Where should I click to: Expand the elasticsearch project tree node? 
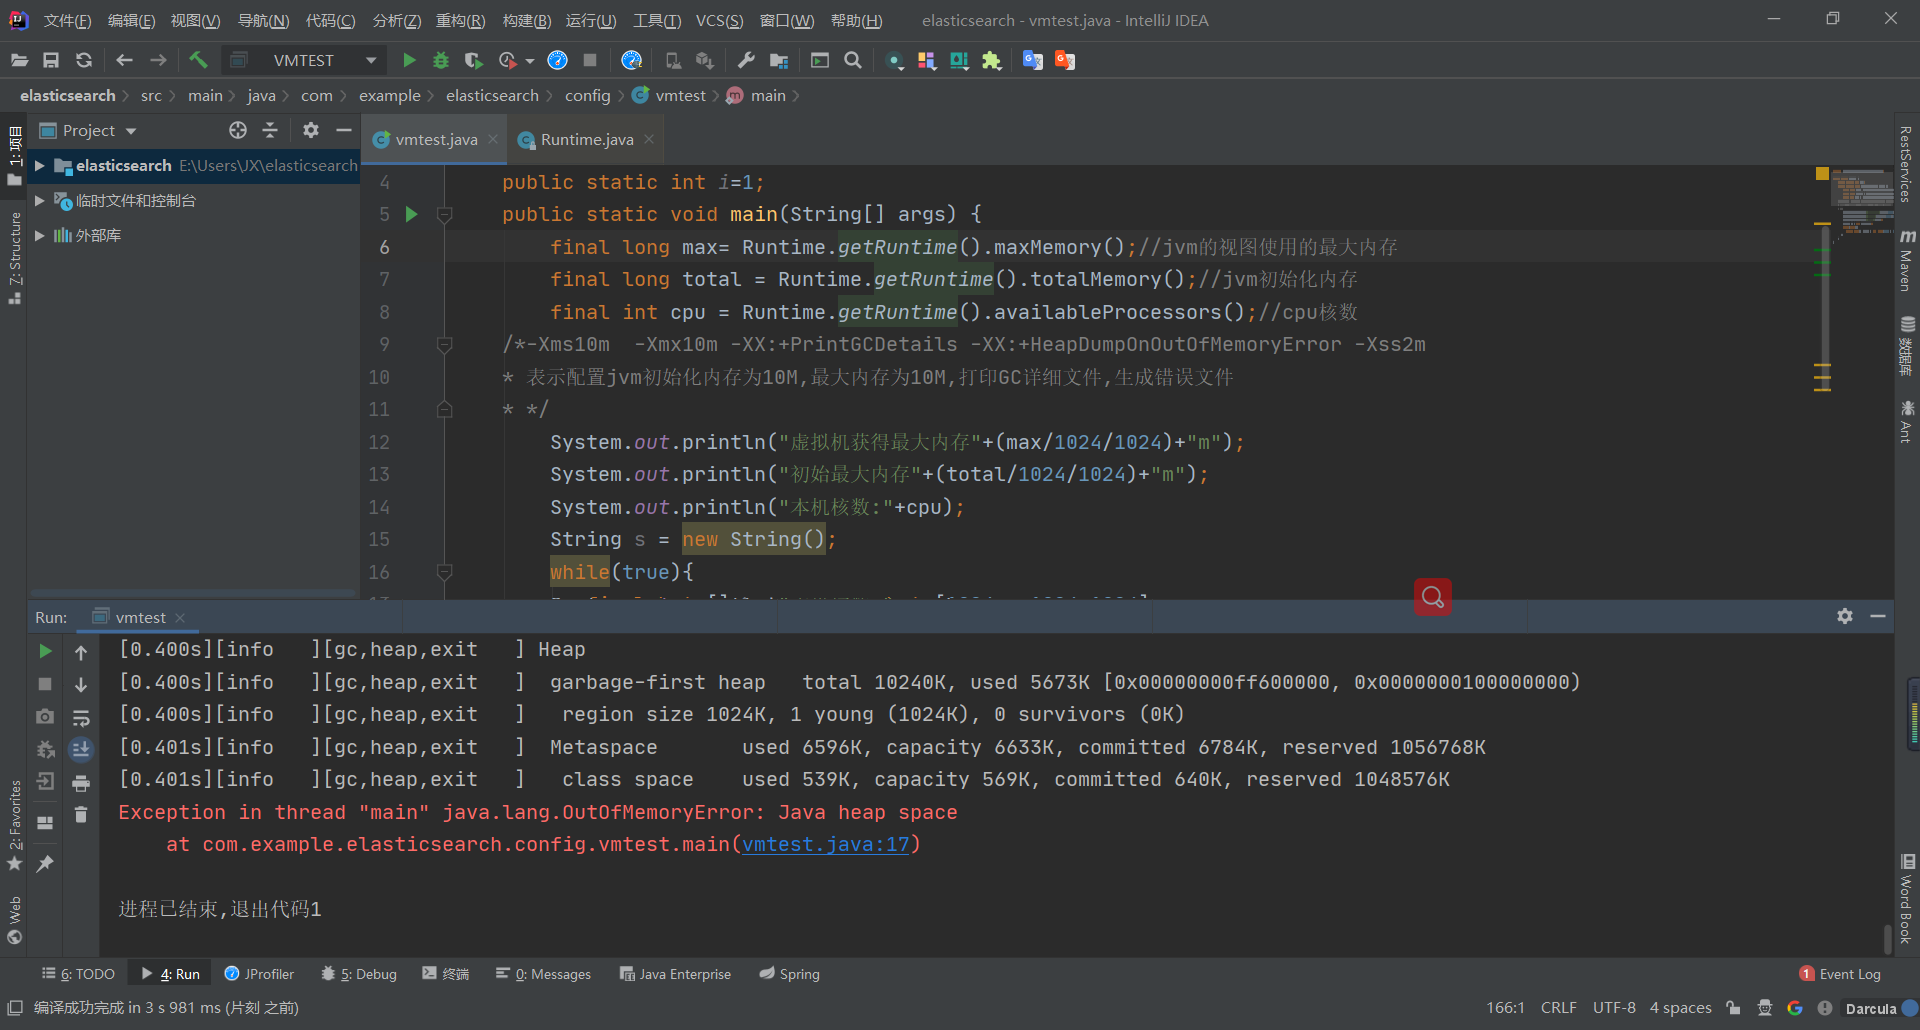[40, 166]
